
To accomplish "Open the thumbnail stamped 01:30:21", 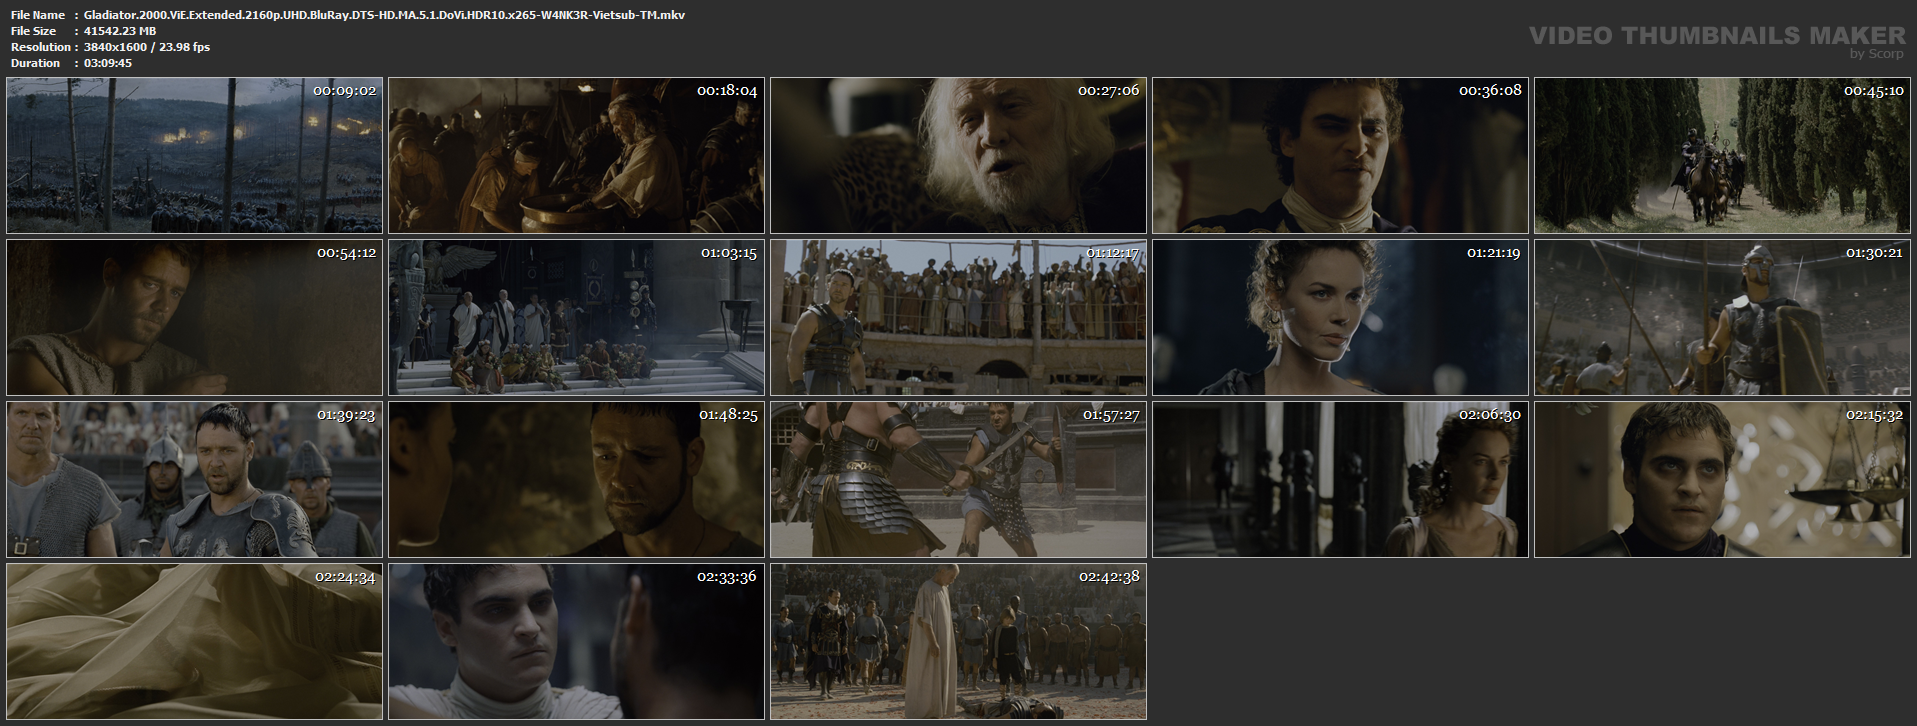I will (1723, 317).
